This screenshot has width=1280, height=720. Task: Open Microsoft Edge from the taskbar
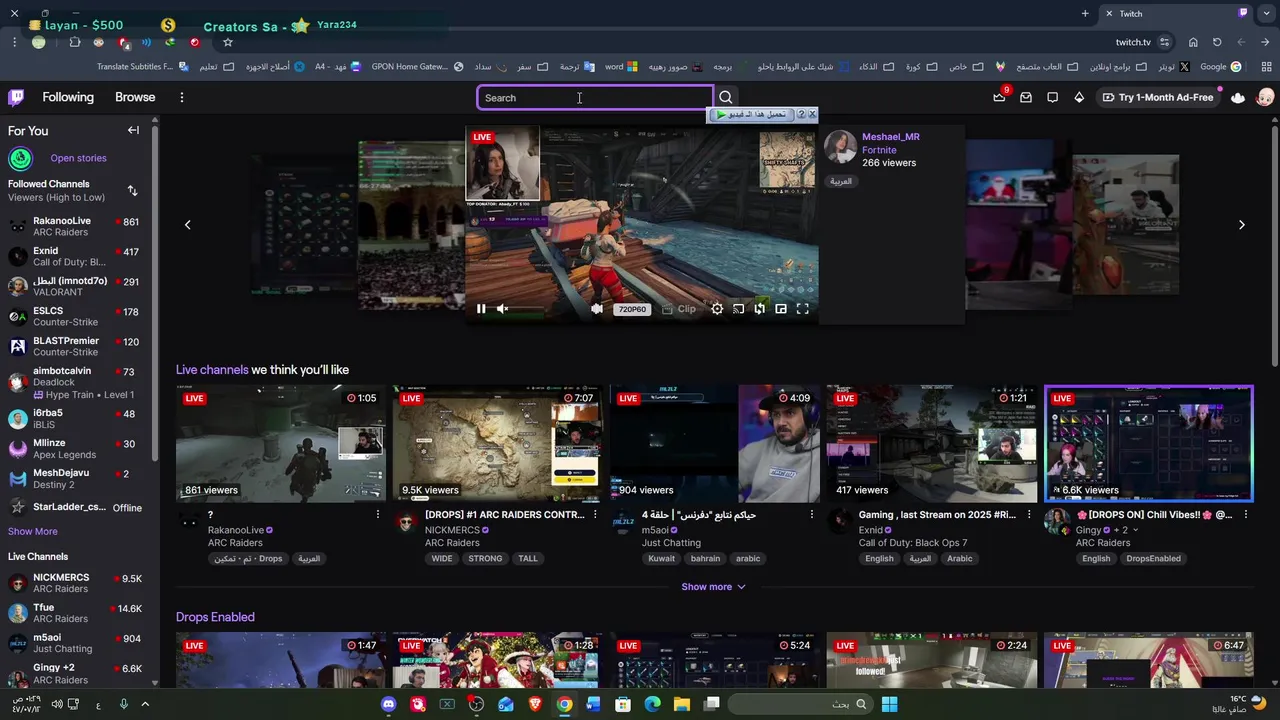pos(653,704)
